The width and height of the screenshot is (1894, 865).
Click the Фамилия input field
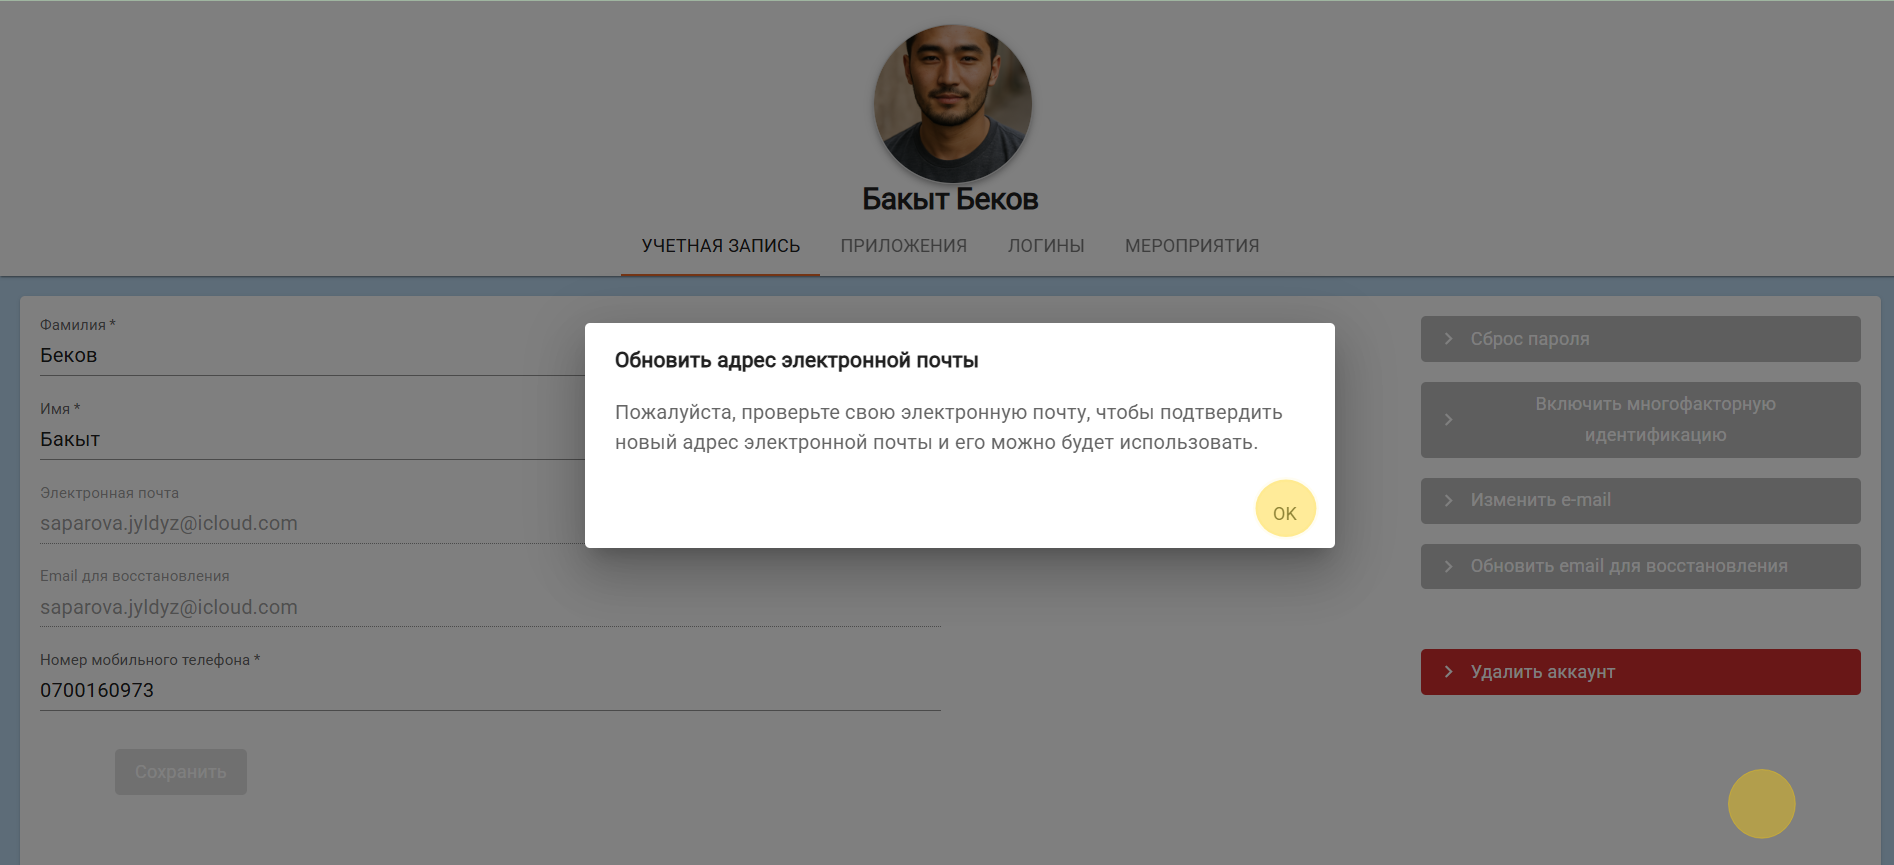(x=312, y=355)
